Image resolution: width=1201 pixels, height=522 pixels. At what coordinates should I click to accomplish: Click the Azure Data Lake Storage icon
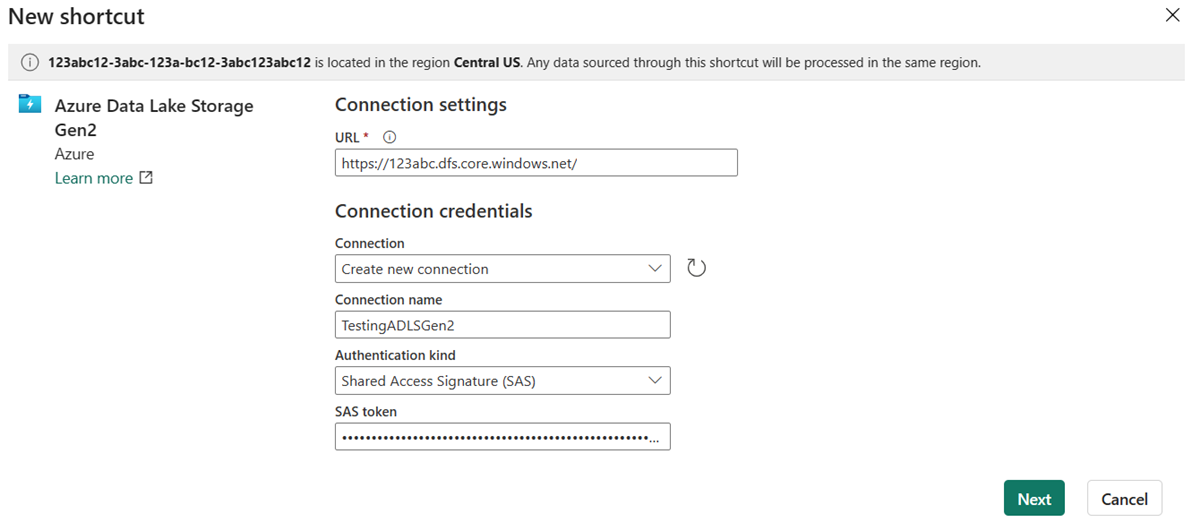coord(30,104)
